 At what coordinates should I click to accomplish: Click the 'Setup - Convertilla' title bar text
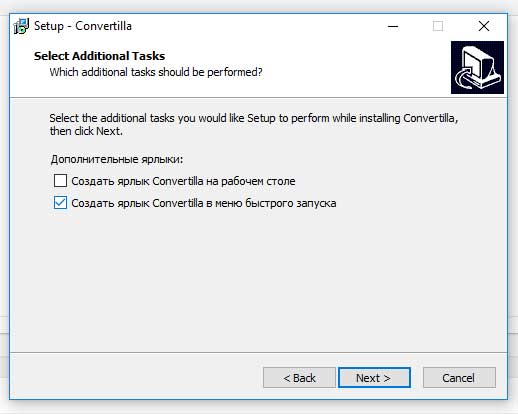(x=83, y=26)
